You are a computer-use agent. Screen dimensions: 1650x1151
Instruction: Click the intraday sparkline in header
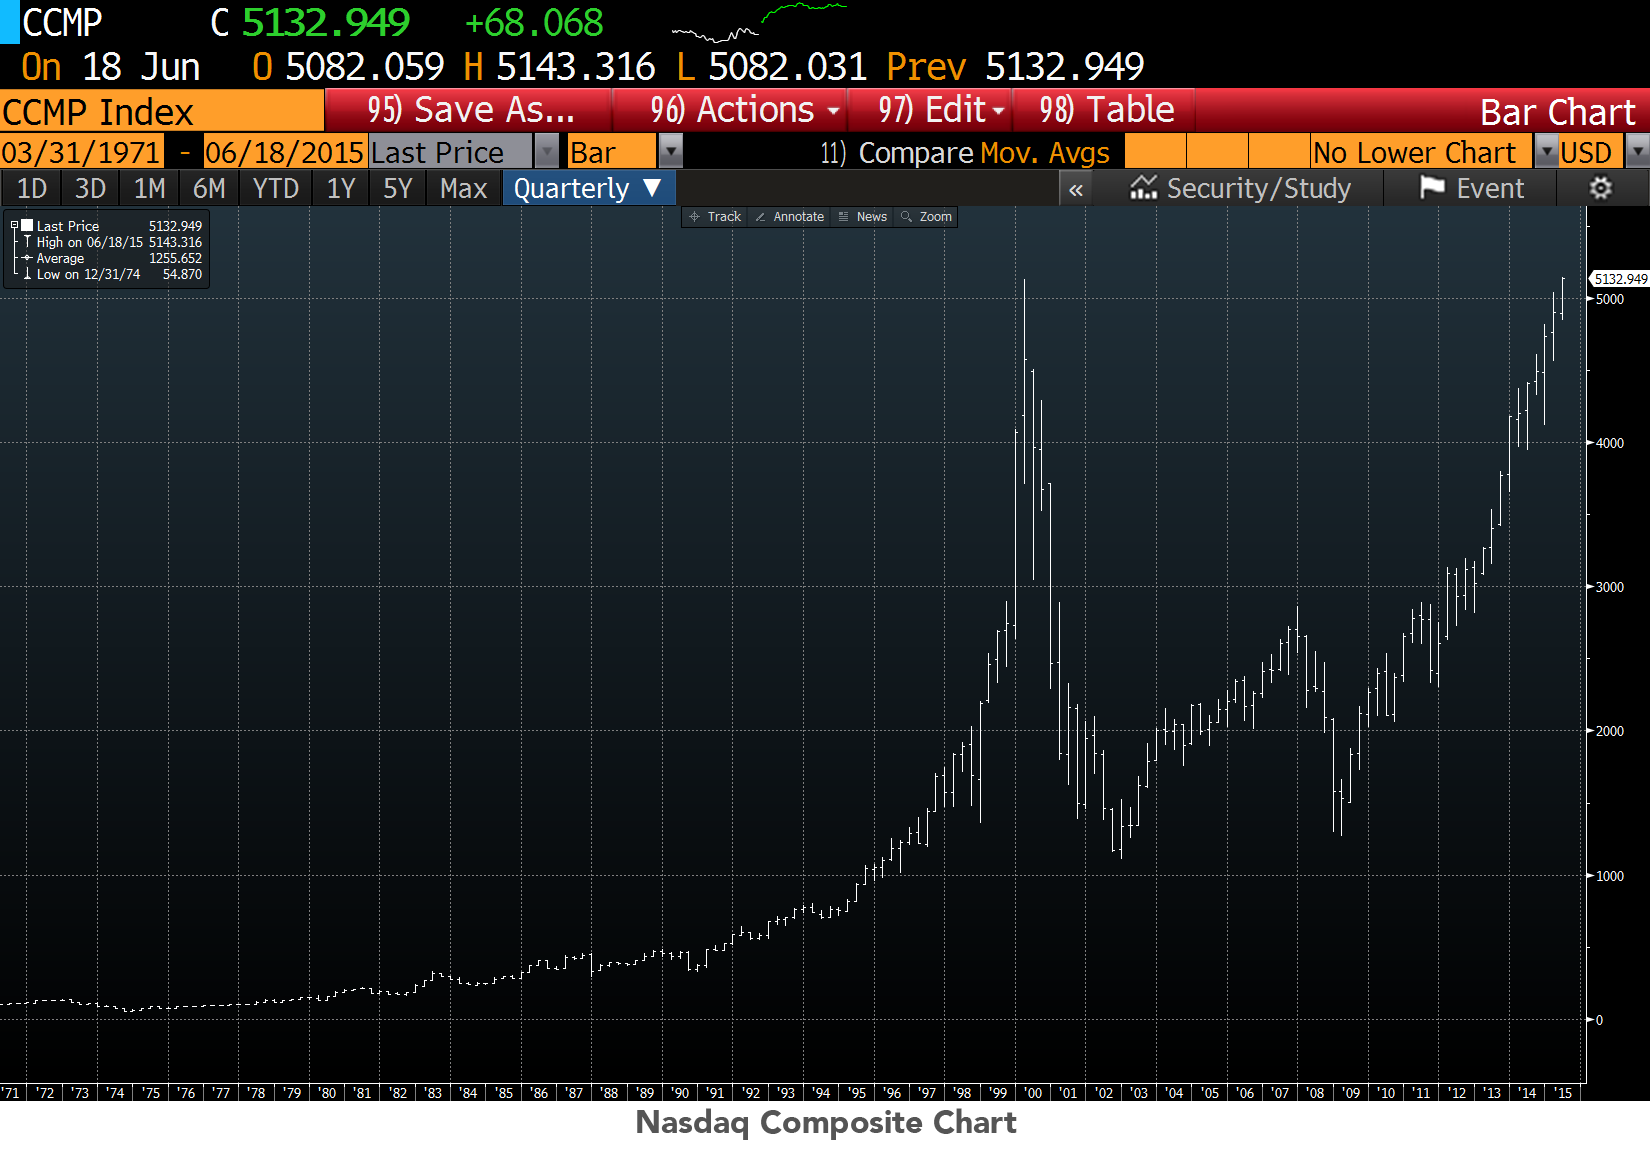760,22
